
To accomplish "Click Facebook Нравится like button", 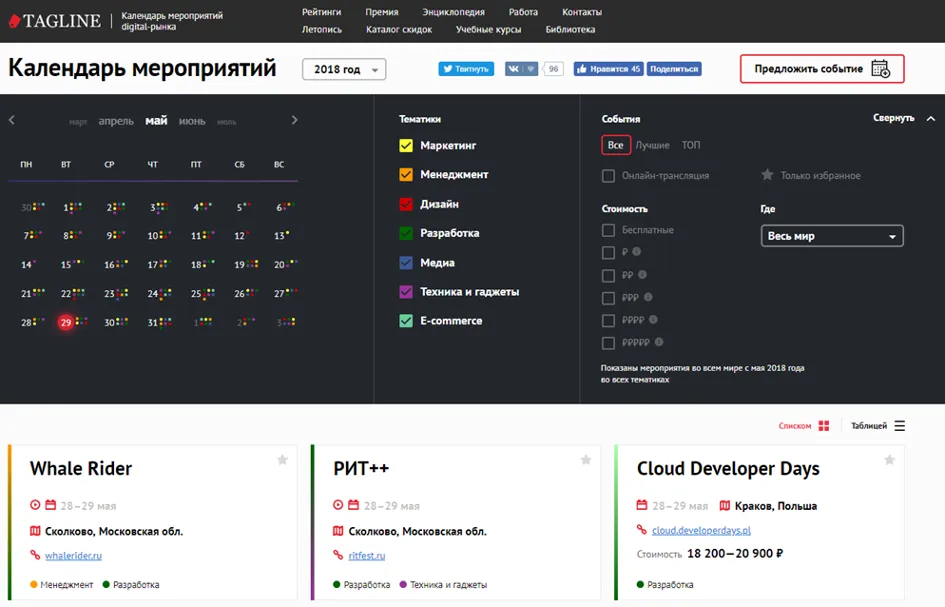I will click(608, 69).
